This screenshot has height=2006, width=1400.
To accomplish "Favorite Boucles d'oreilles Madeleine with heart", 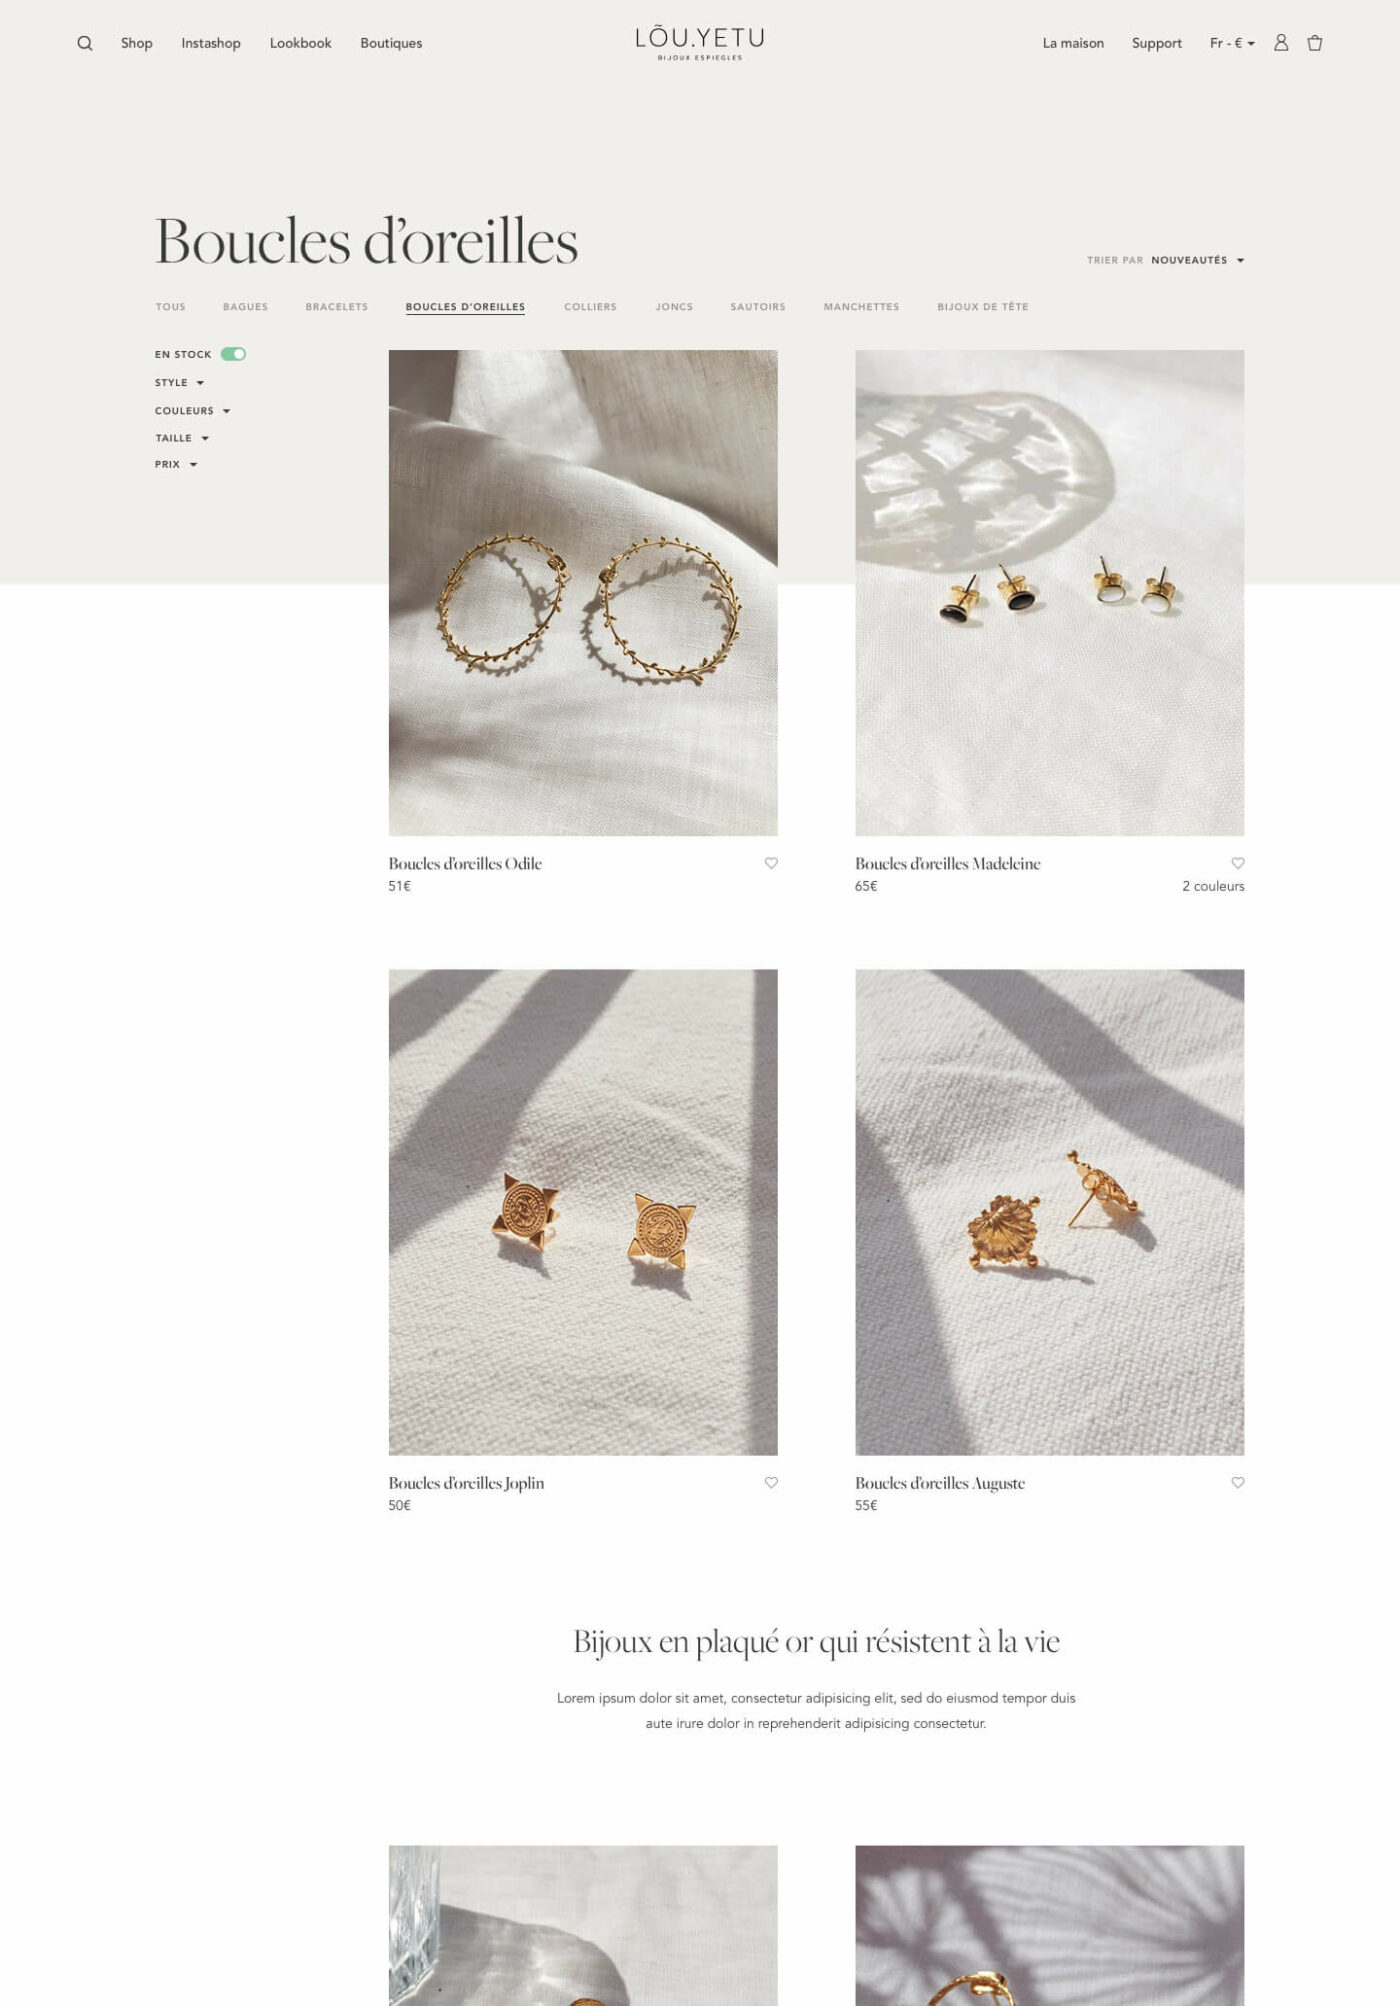I will coord(1238,863).
